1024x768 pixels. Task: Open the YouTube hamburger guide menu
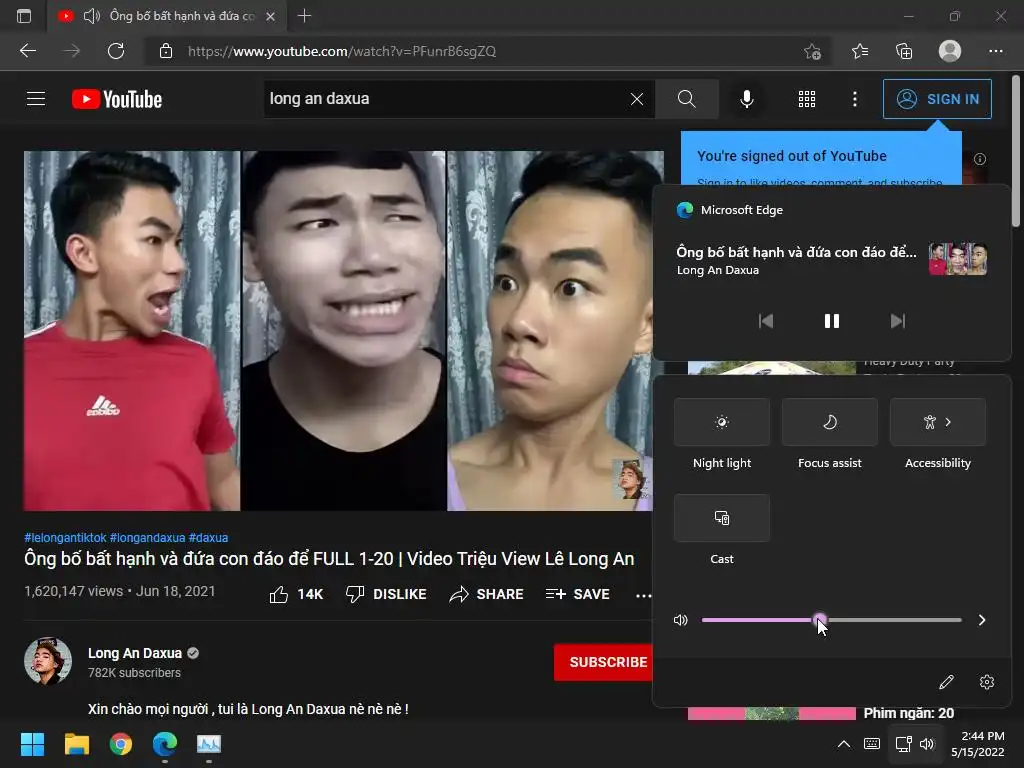coord(36,99)
